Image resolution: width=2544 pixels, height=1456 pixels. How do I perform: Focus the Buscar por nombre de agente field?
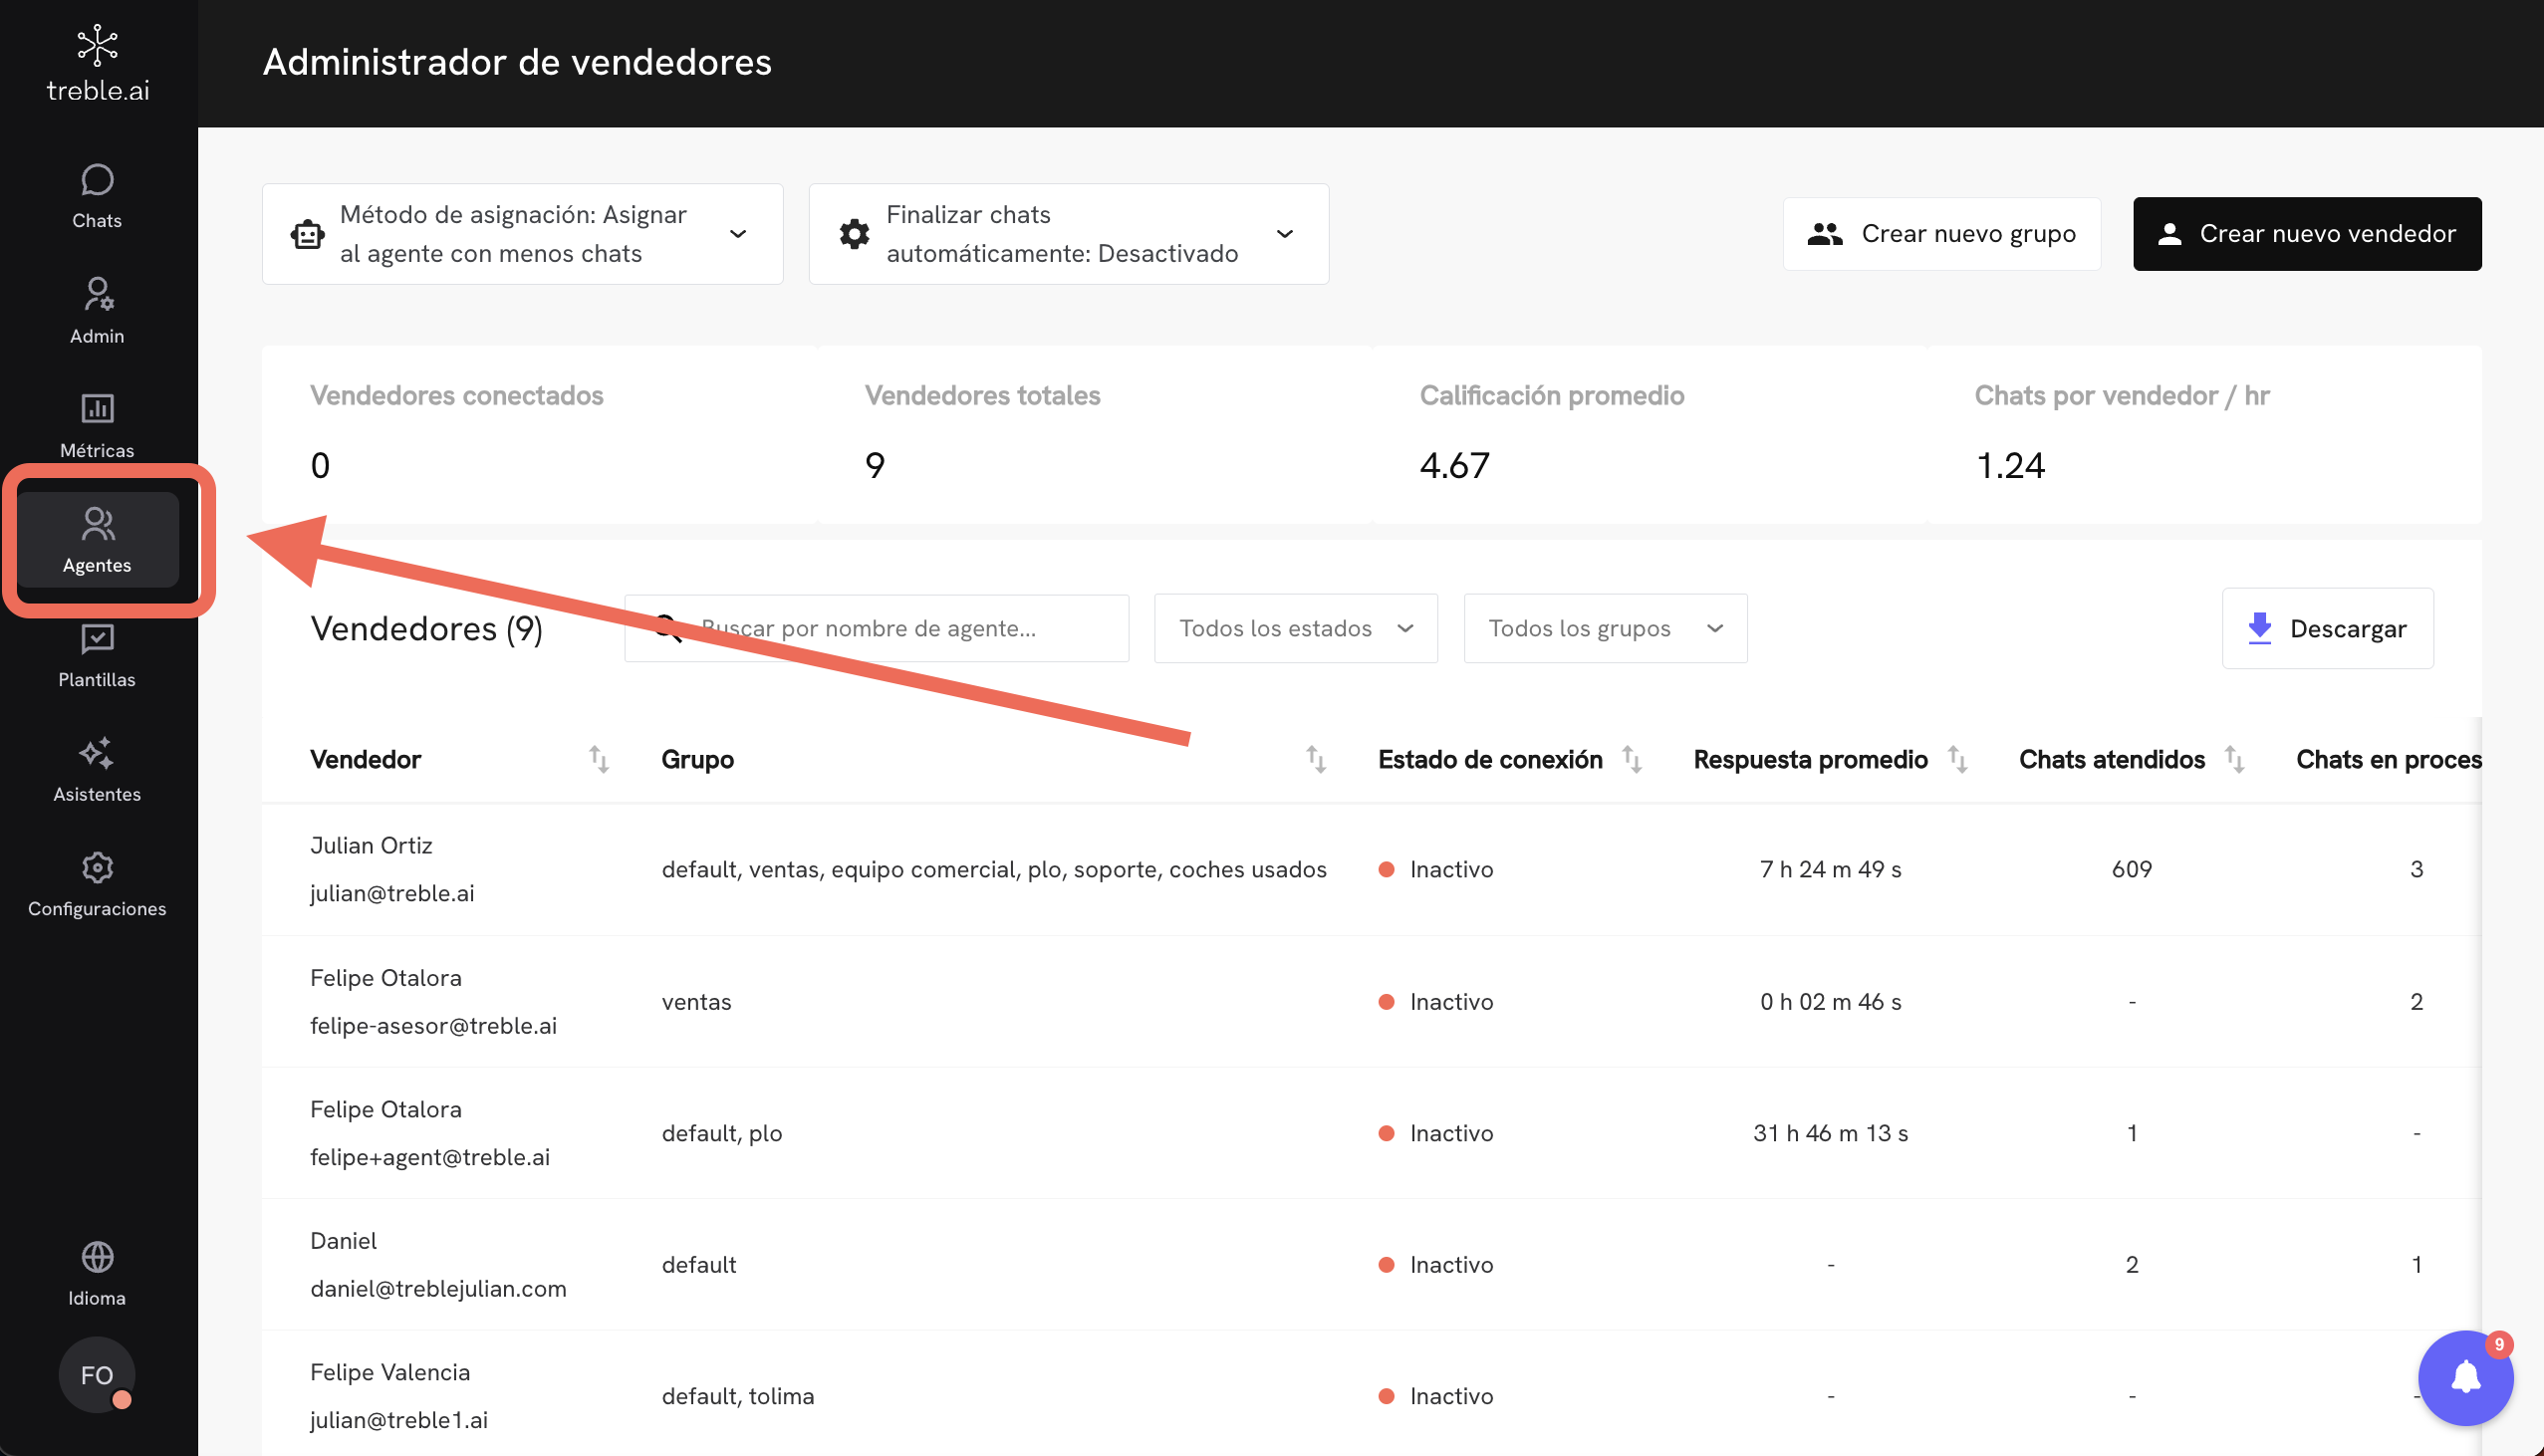(x=876, y=628)
